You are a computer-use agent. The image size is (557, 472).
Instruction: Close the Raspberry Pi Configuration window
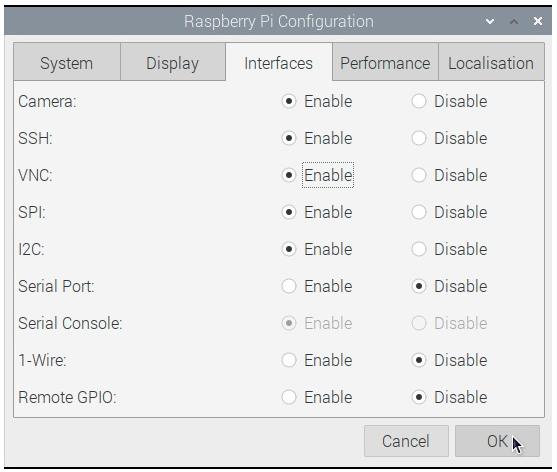538,21
